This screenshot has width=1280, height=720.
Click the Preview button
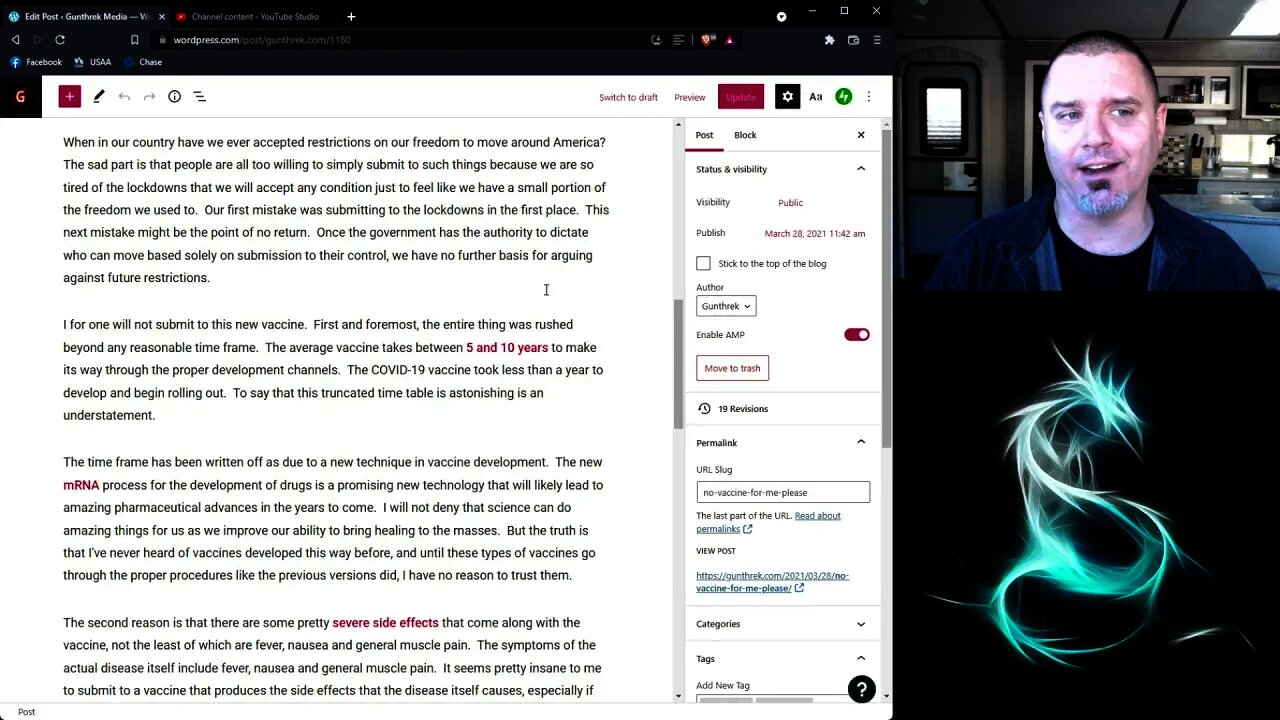(689, 97)
